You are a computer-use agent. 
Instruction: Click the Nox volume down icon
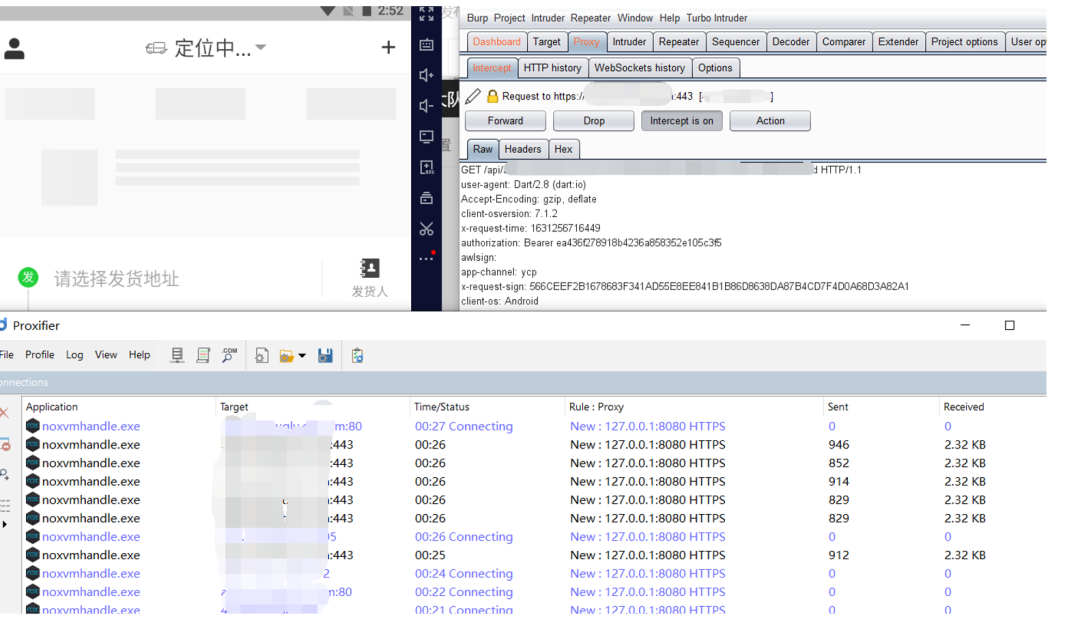426,105
